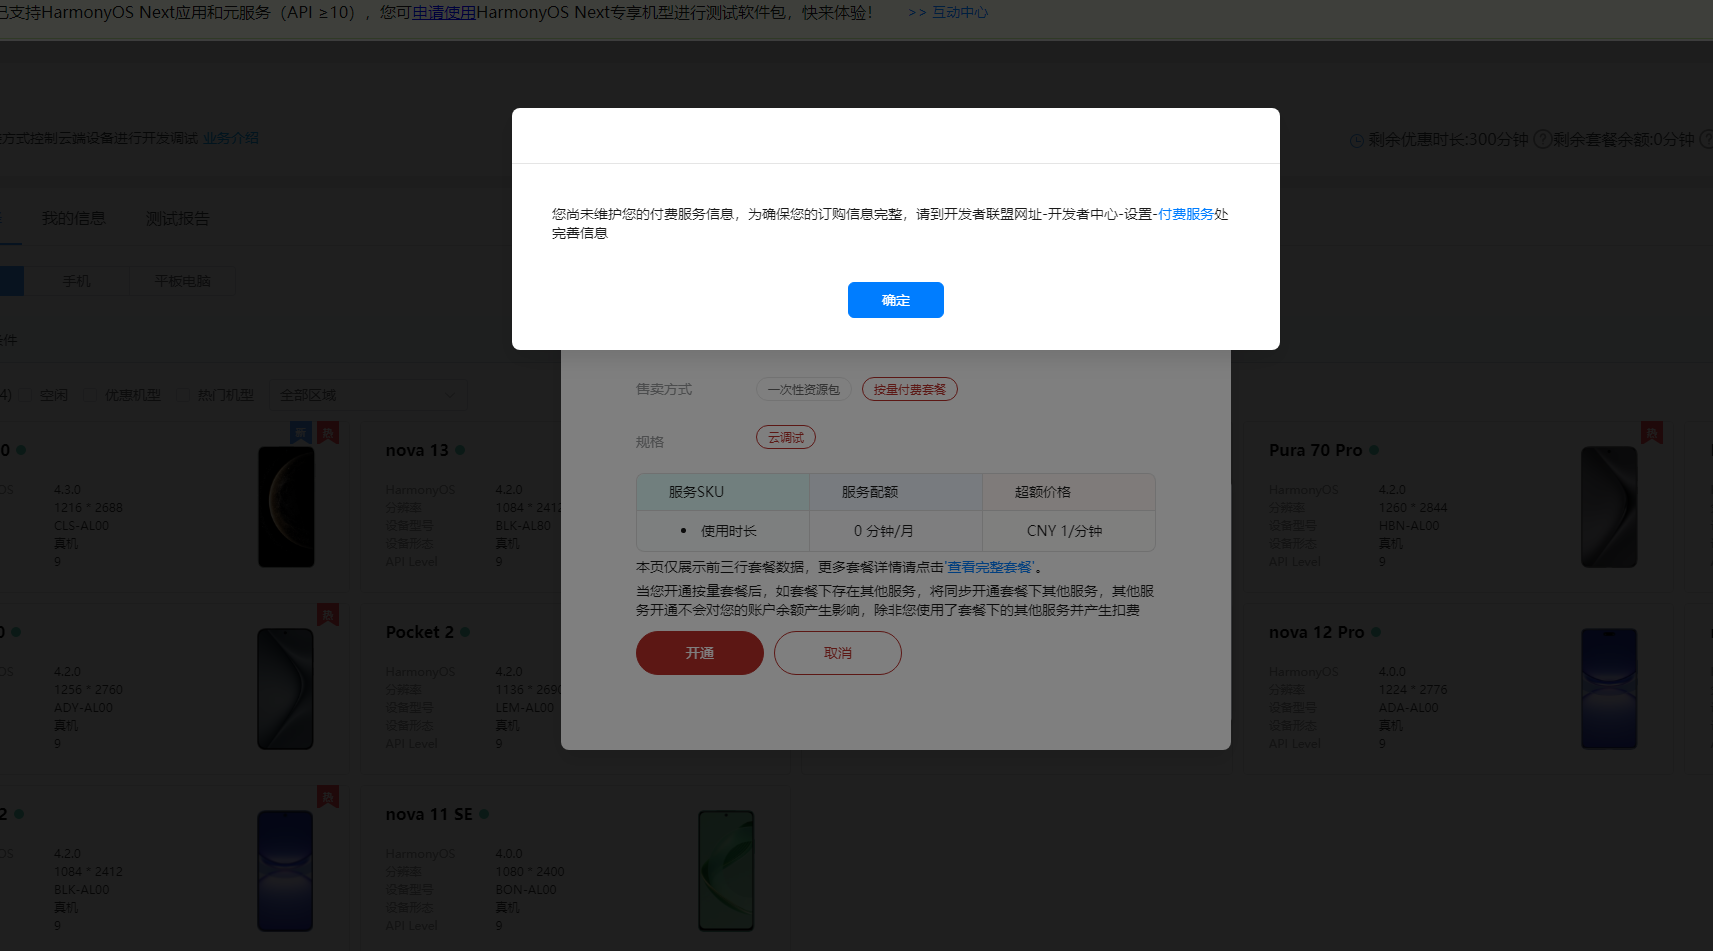Viewport: 1713px width, 951px height.
Task: Click the nova 11 SE device name
Action: (x=429, y=814)
